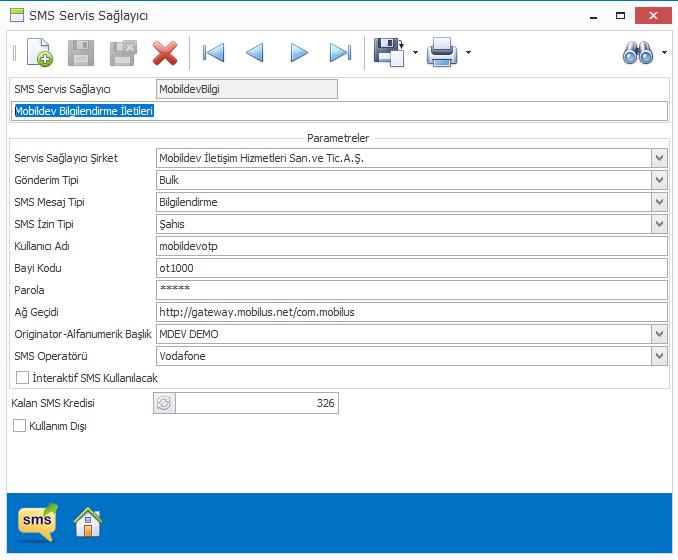Expand the Originator-Alfanumerik Başlık dropdown

point(659,334)
